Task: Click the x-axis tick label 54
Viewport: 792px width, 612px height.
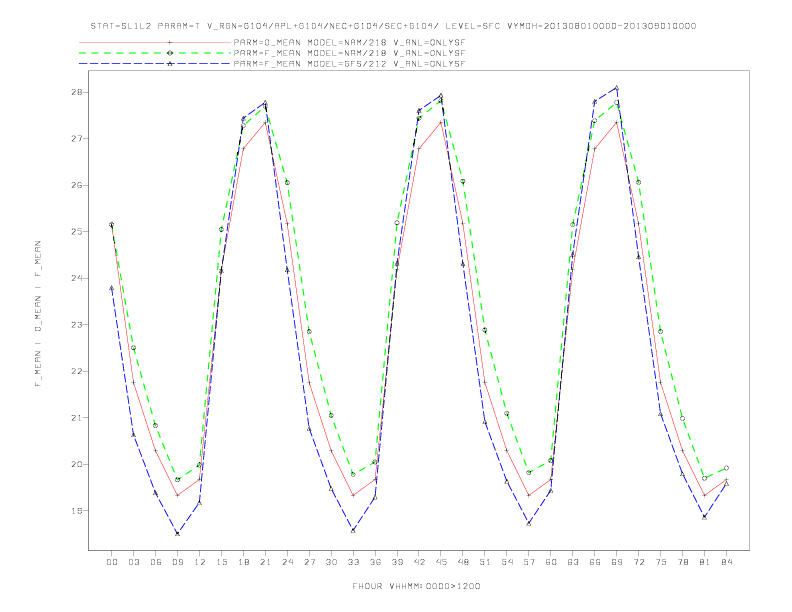Action: click(507, 562)
